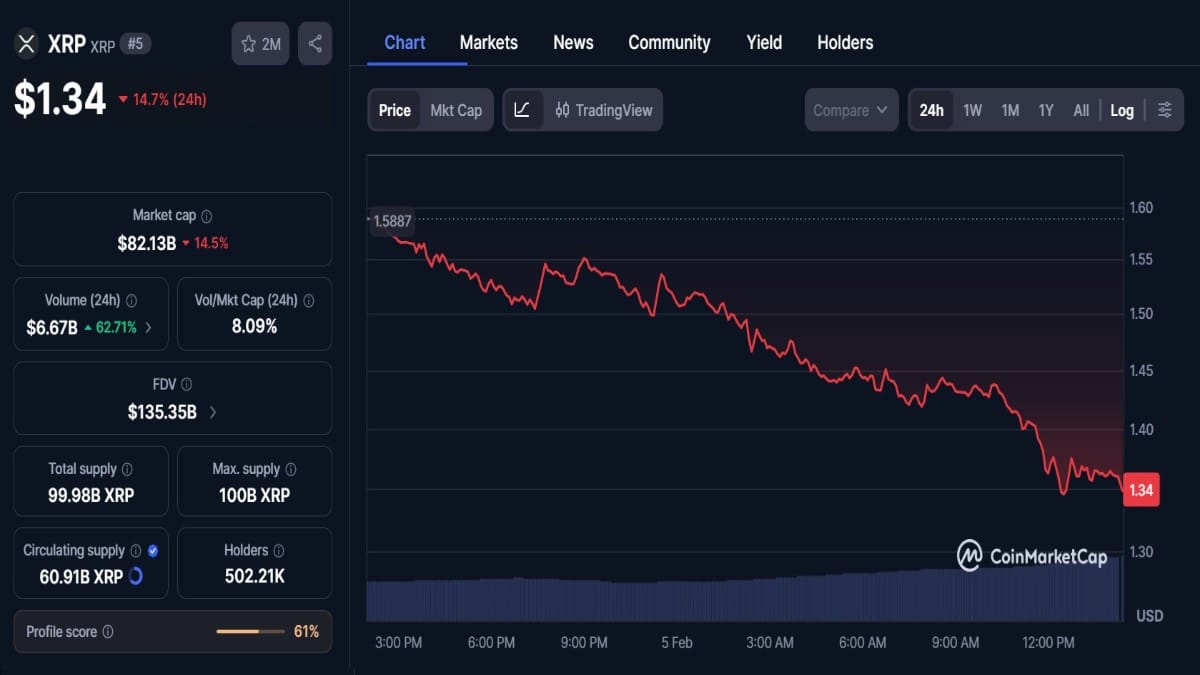
Task: Click the blue verified badge by Circulating supply
Action: pyautogui.click(x=152, y=551)
